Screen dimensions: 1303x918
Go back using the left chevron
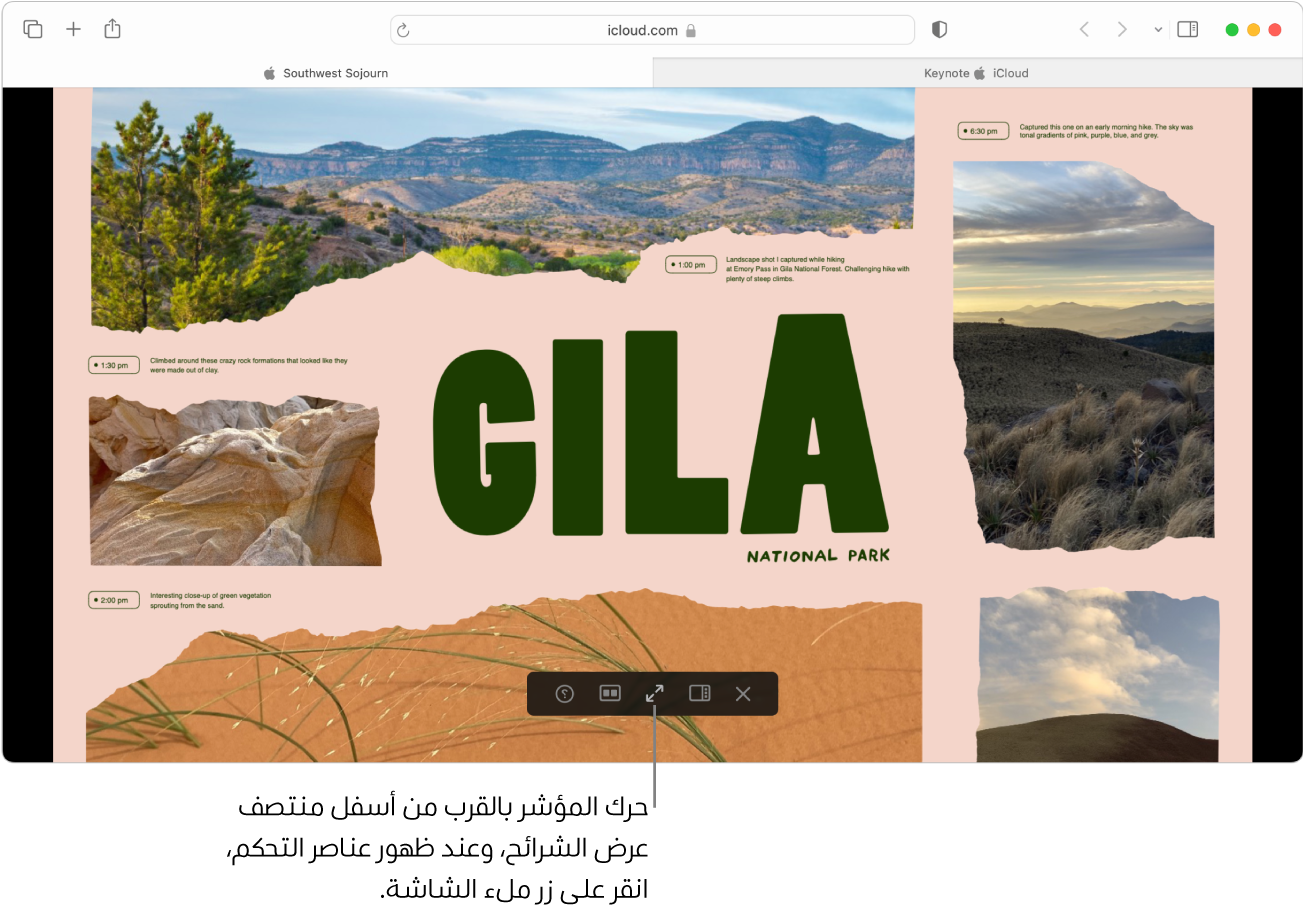pos(1084,30)
